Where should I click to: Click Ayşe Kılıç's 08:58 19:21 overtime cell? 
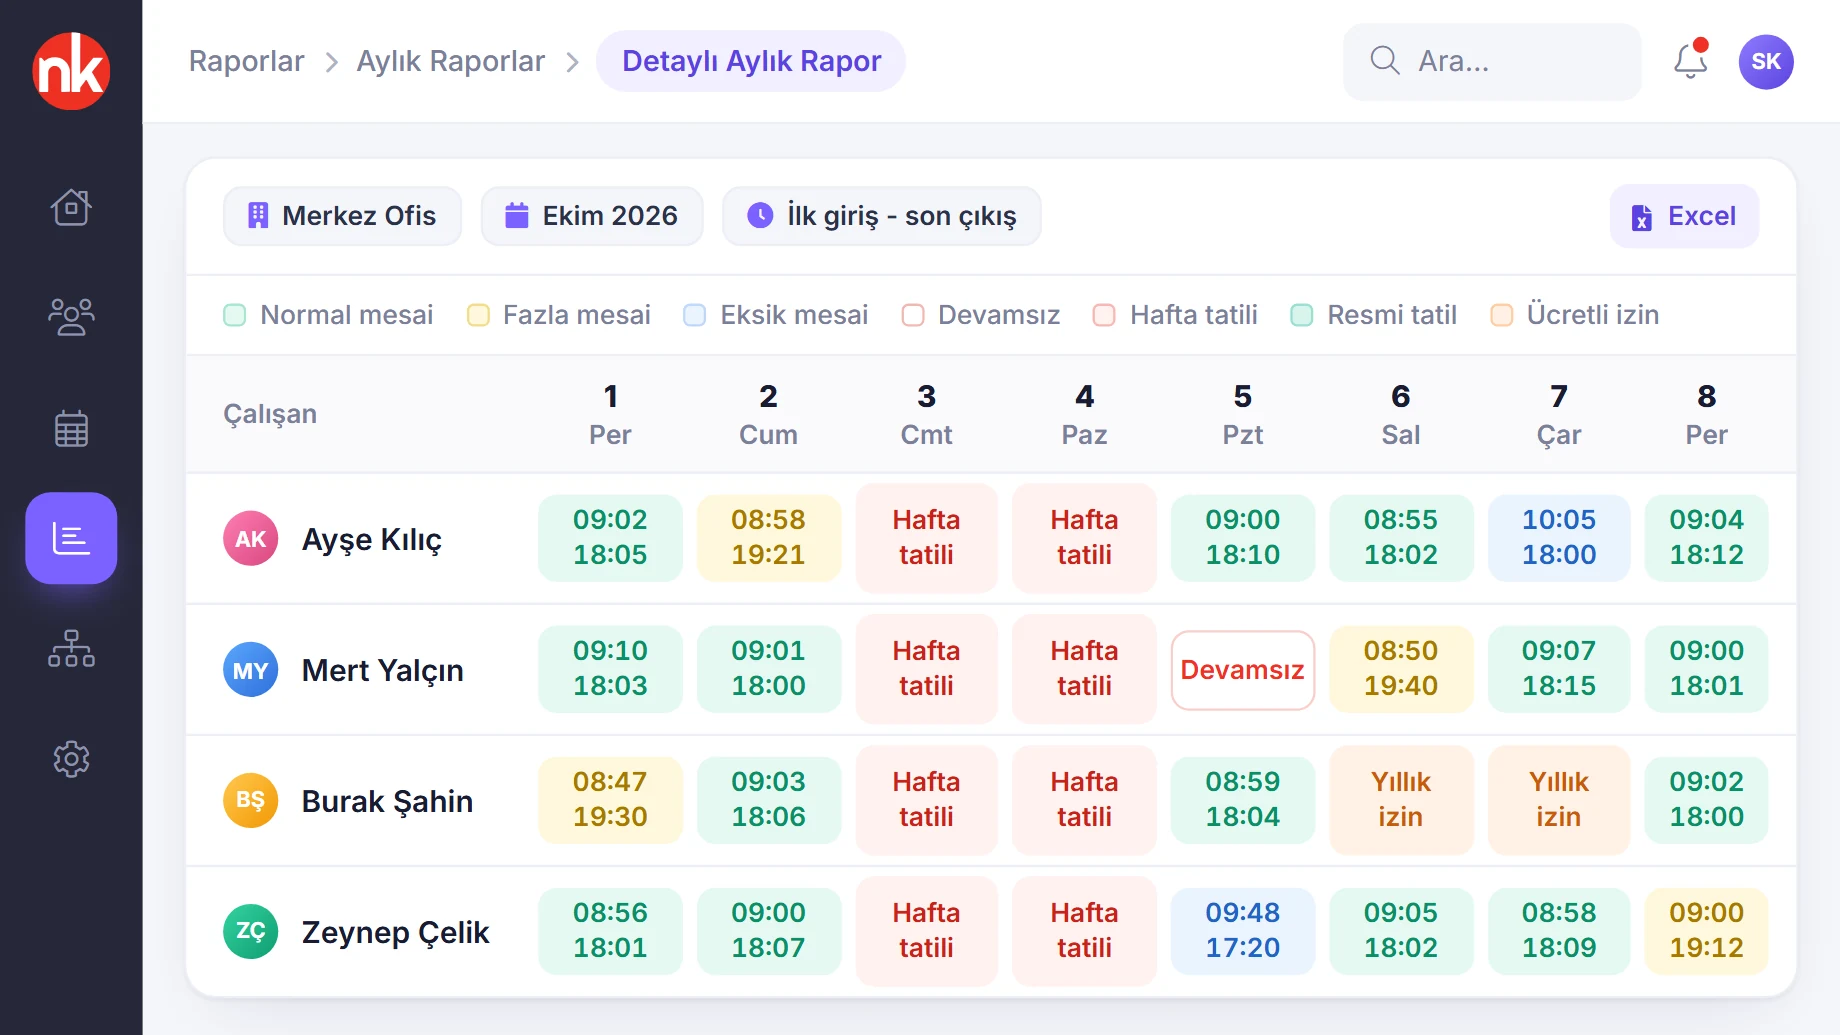pyautogui.click(x=768, y=538)
